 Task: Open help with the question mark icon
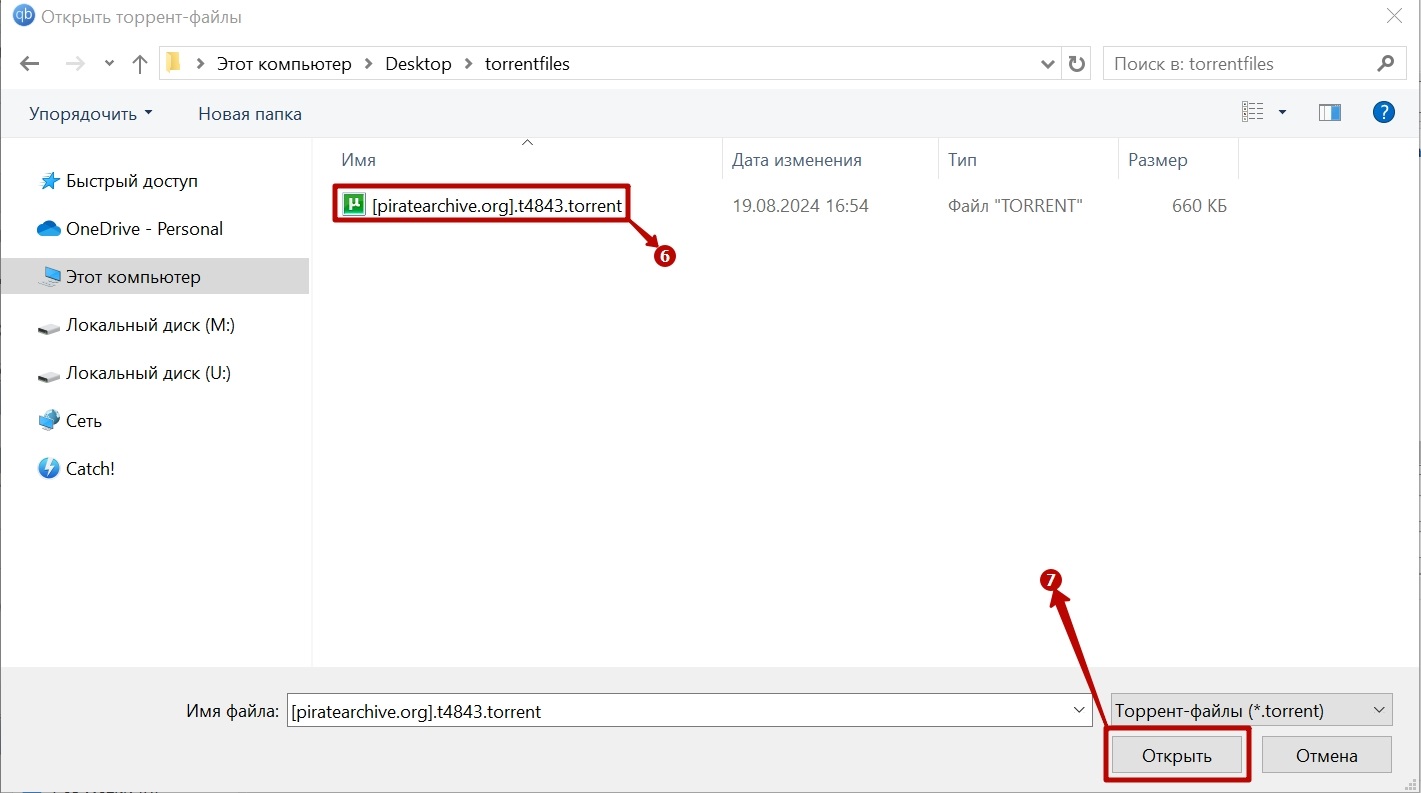click(x=1384, y=113)
